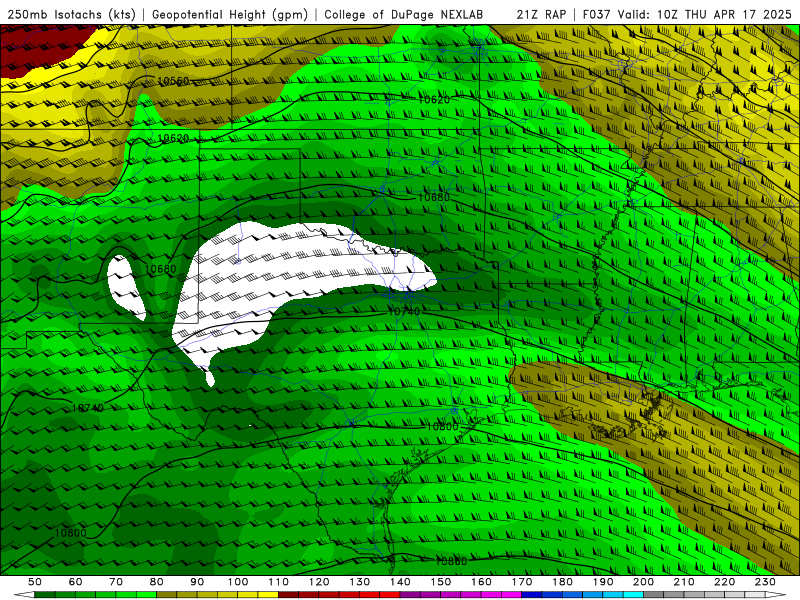800x600 pixels.
Task: Click the darkest green colorbar swatch at 50
Action: click(45, 595)
